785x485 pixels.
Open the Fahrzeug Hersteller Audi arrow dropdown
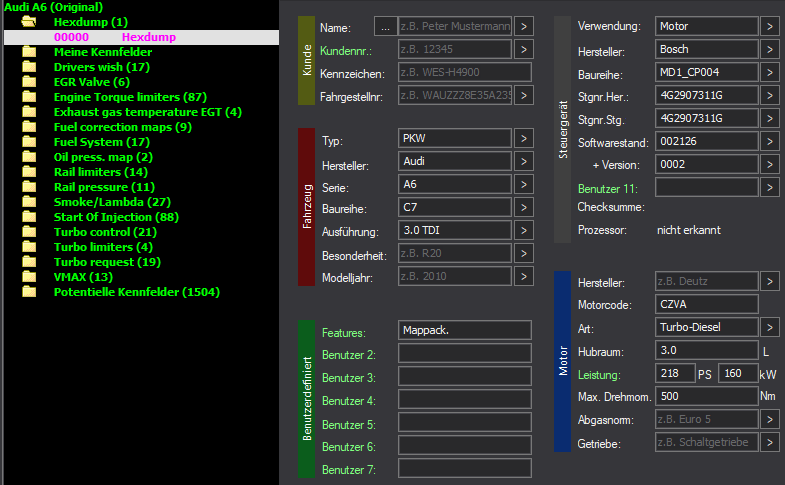524,161
